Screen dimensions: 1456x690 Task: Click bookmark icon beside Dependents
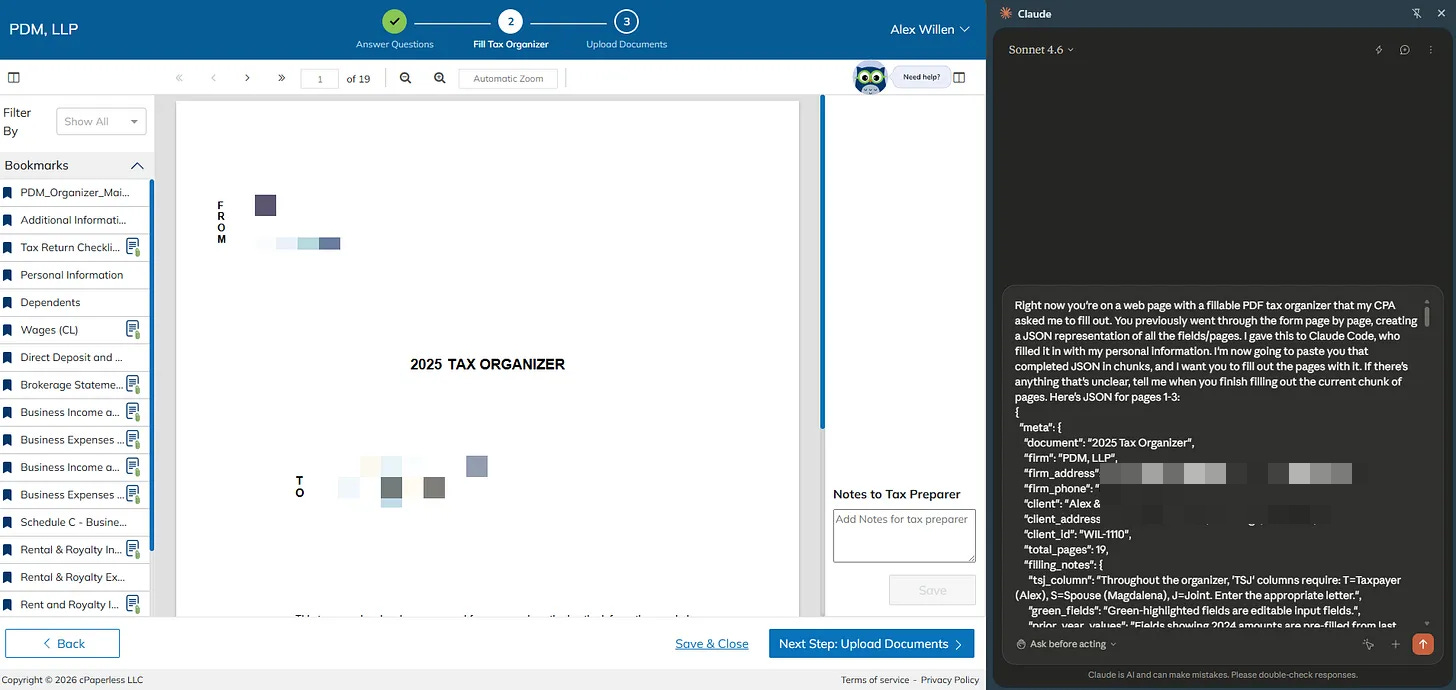click(8, 302)
